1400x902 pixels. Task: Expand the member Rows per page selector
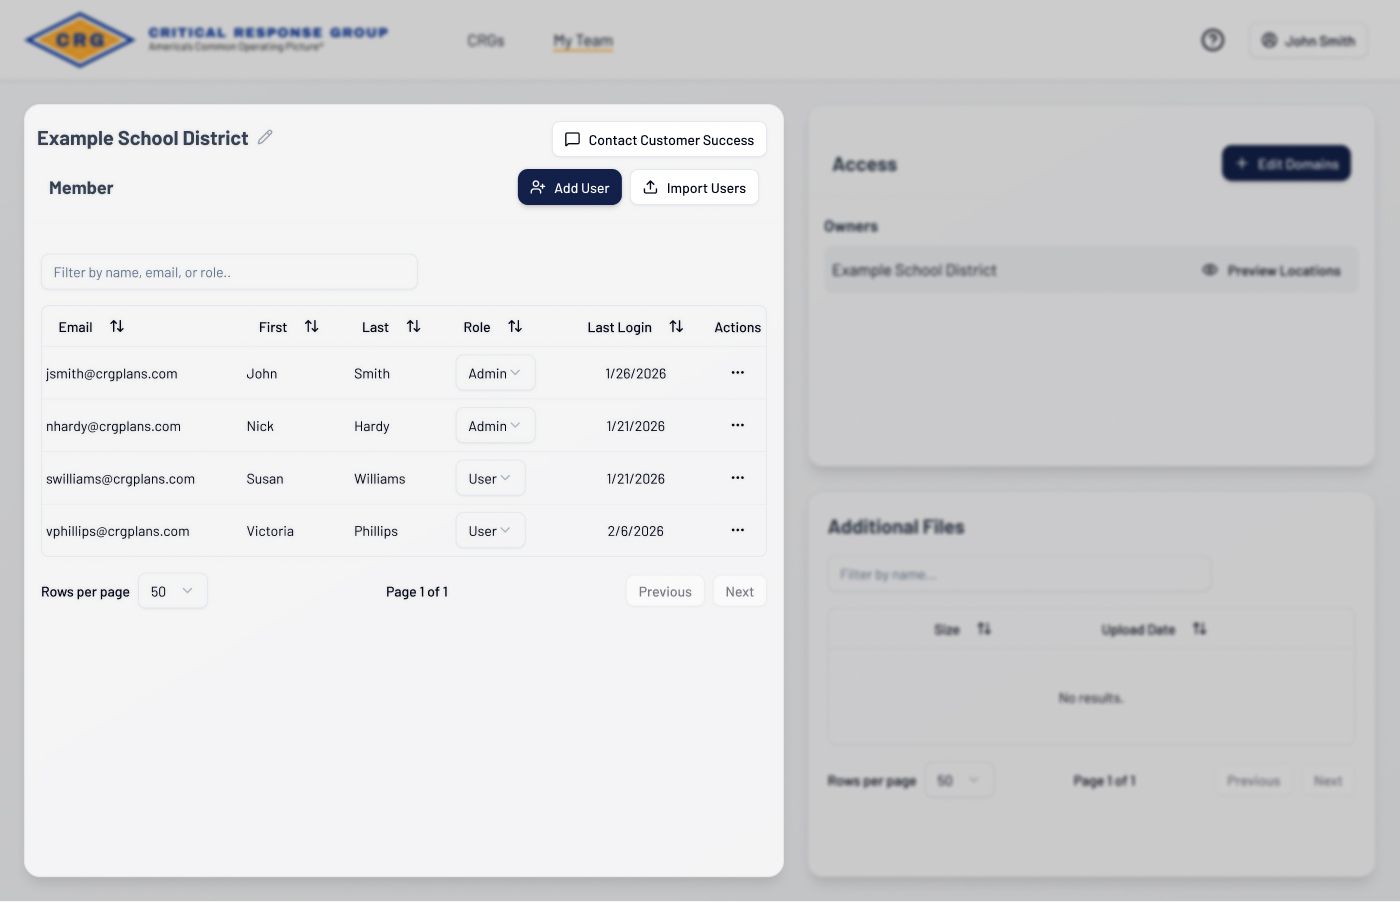[172, 591]
